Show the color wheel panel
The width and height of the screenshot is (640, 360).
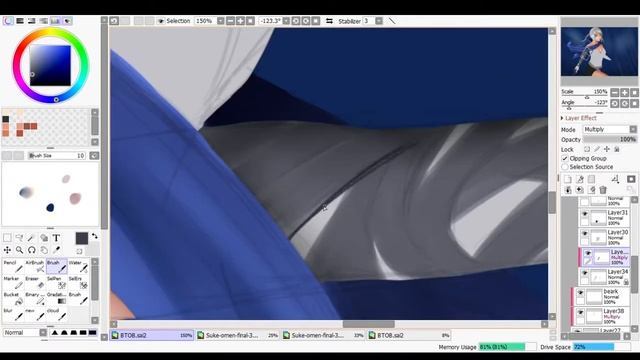(x=8, y=20)
